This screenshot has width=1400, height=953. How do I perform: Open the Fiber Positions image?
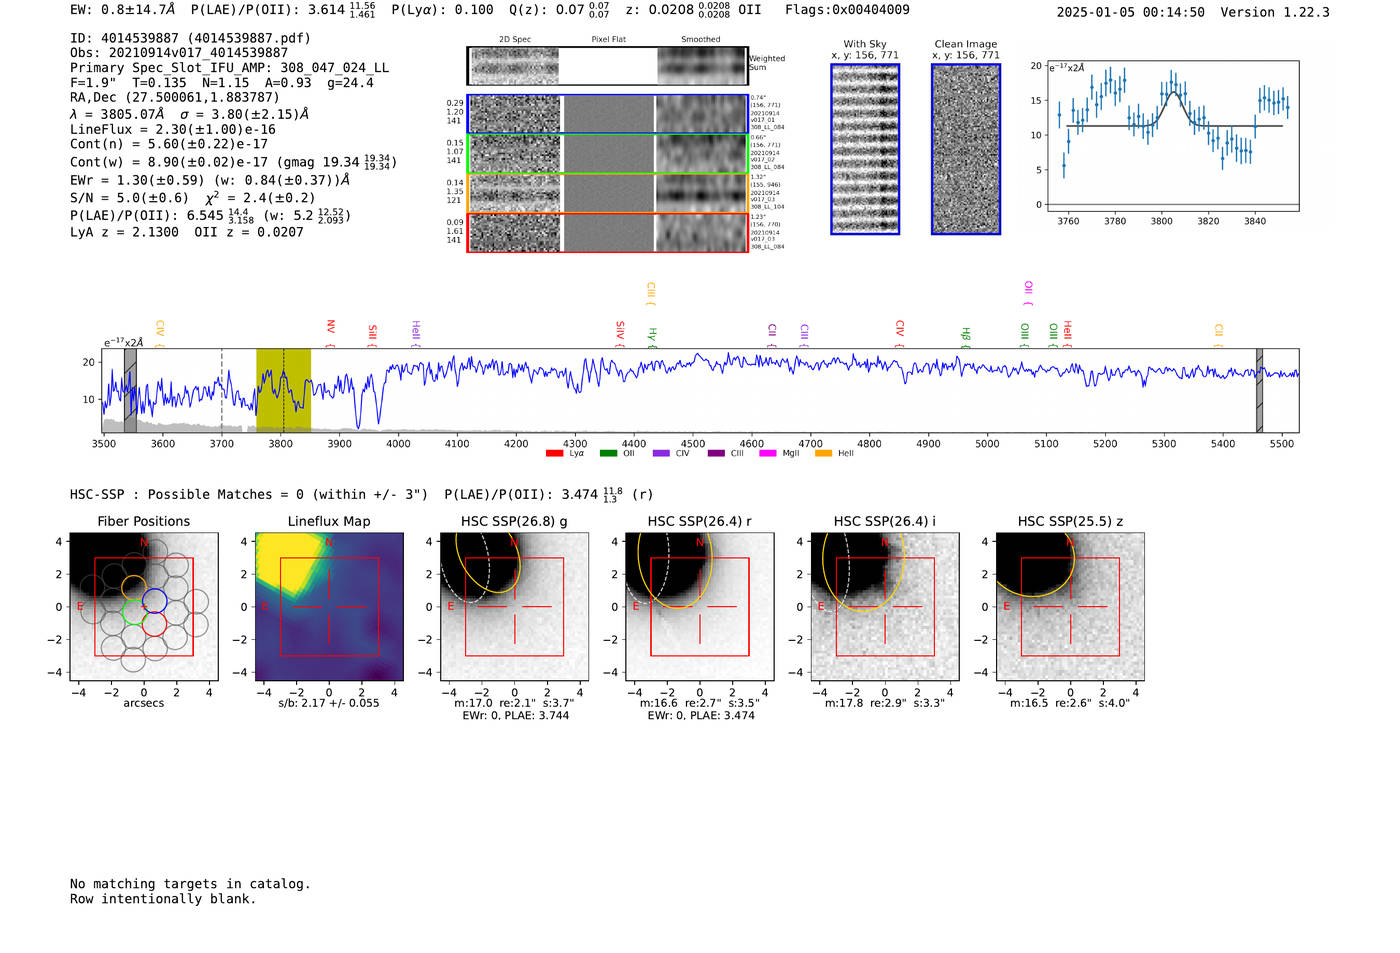144,607
